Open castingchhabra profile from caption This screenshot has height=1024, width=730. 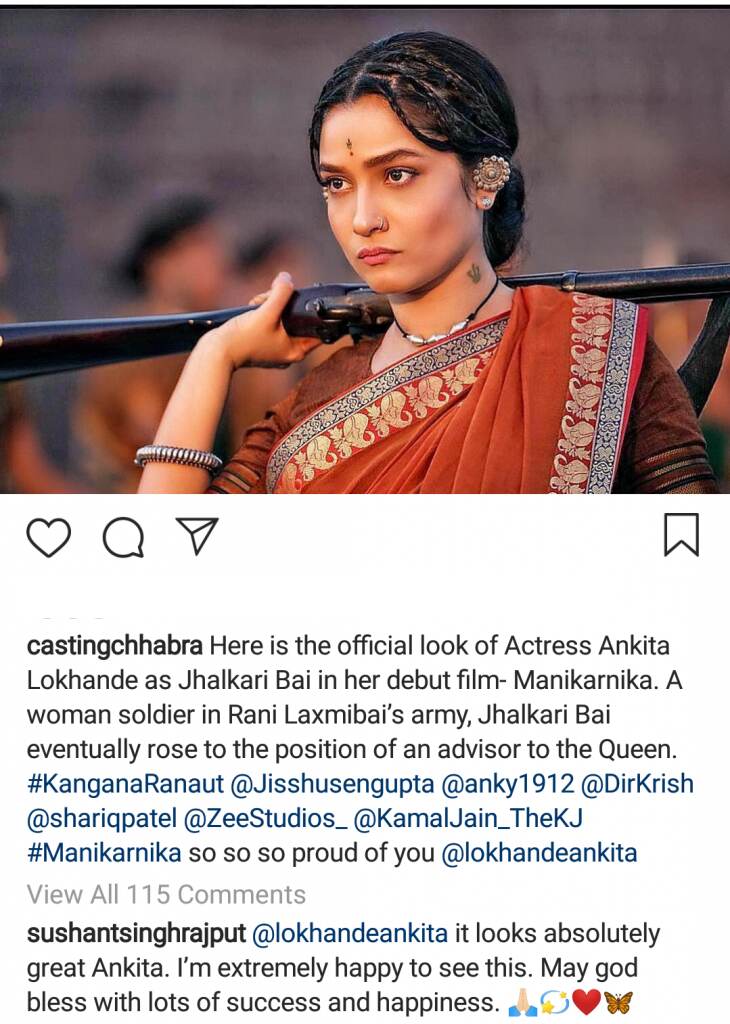pos(115,646)
